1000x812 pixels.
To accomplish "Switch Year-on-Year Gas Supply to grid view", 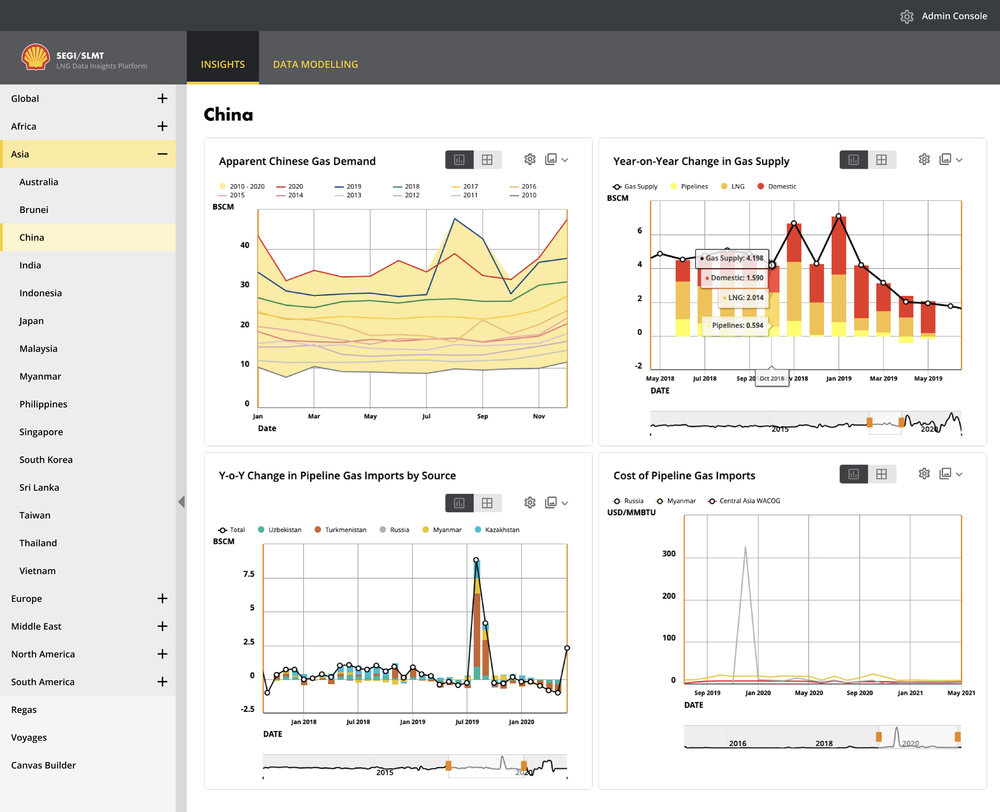I will click(x=881, y=159).
